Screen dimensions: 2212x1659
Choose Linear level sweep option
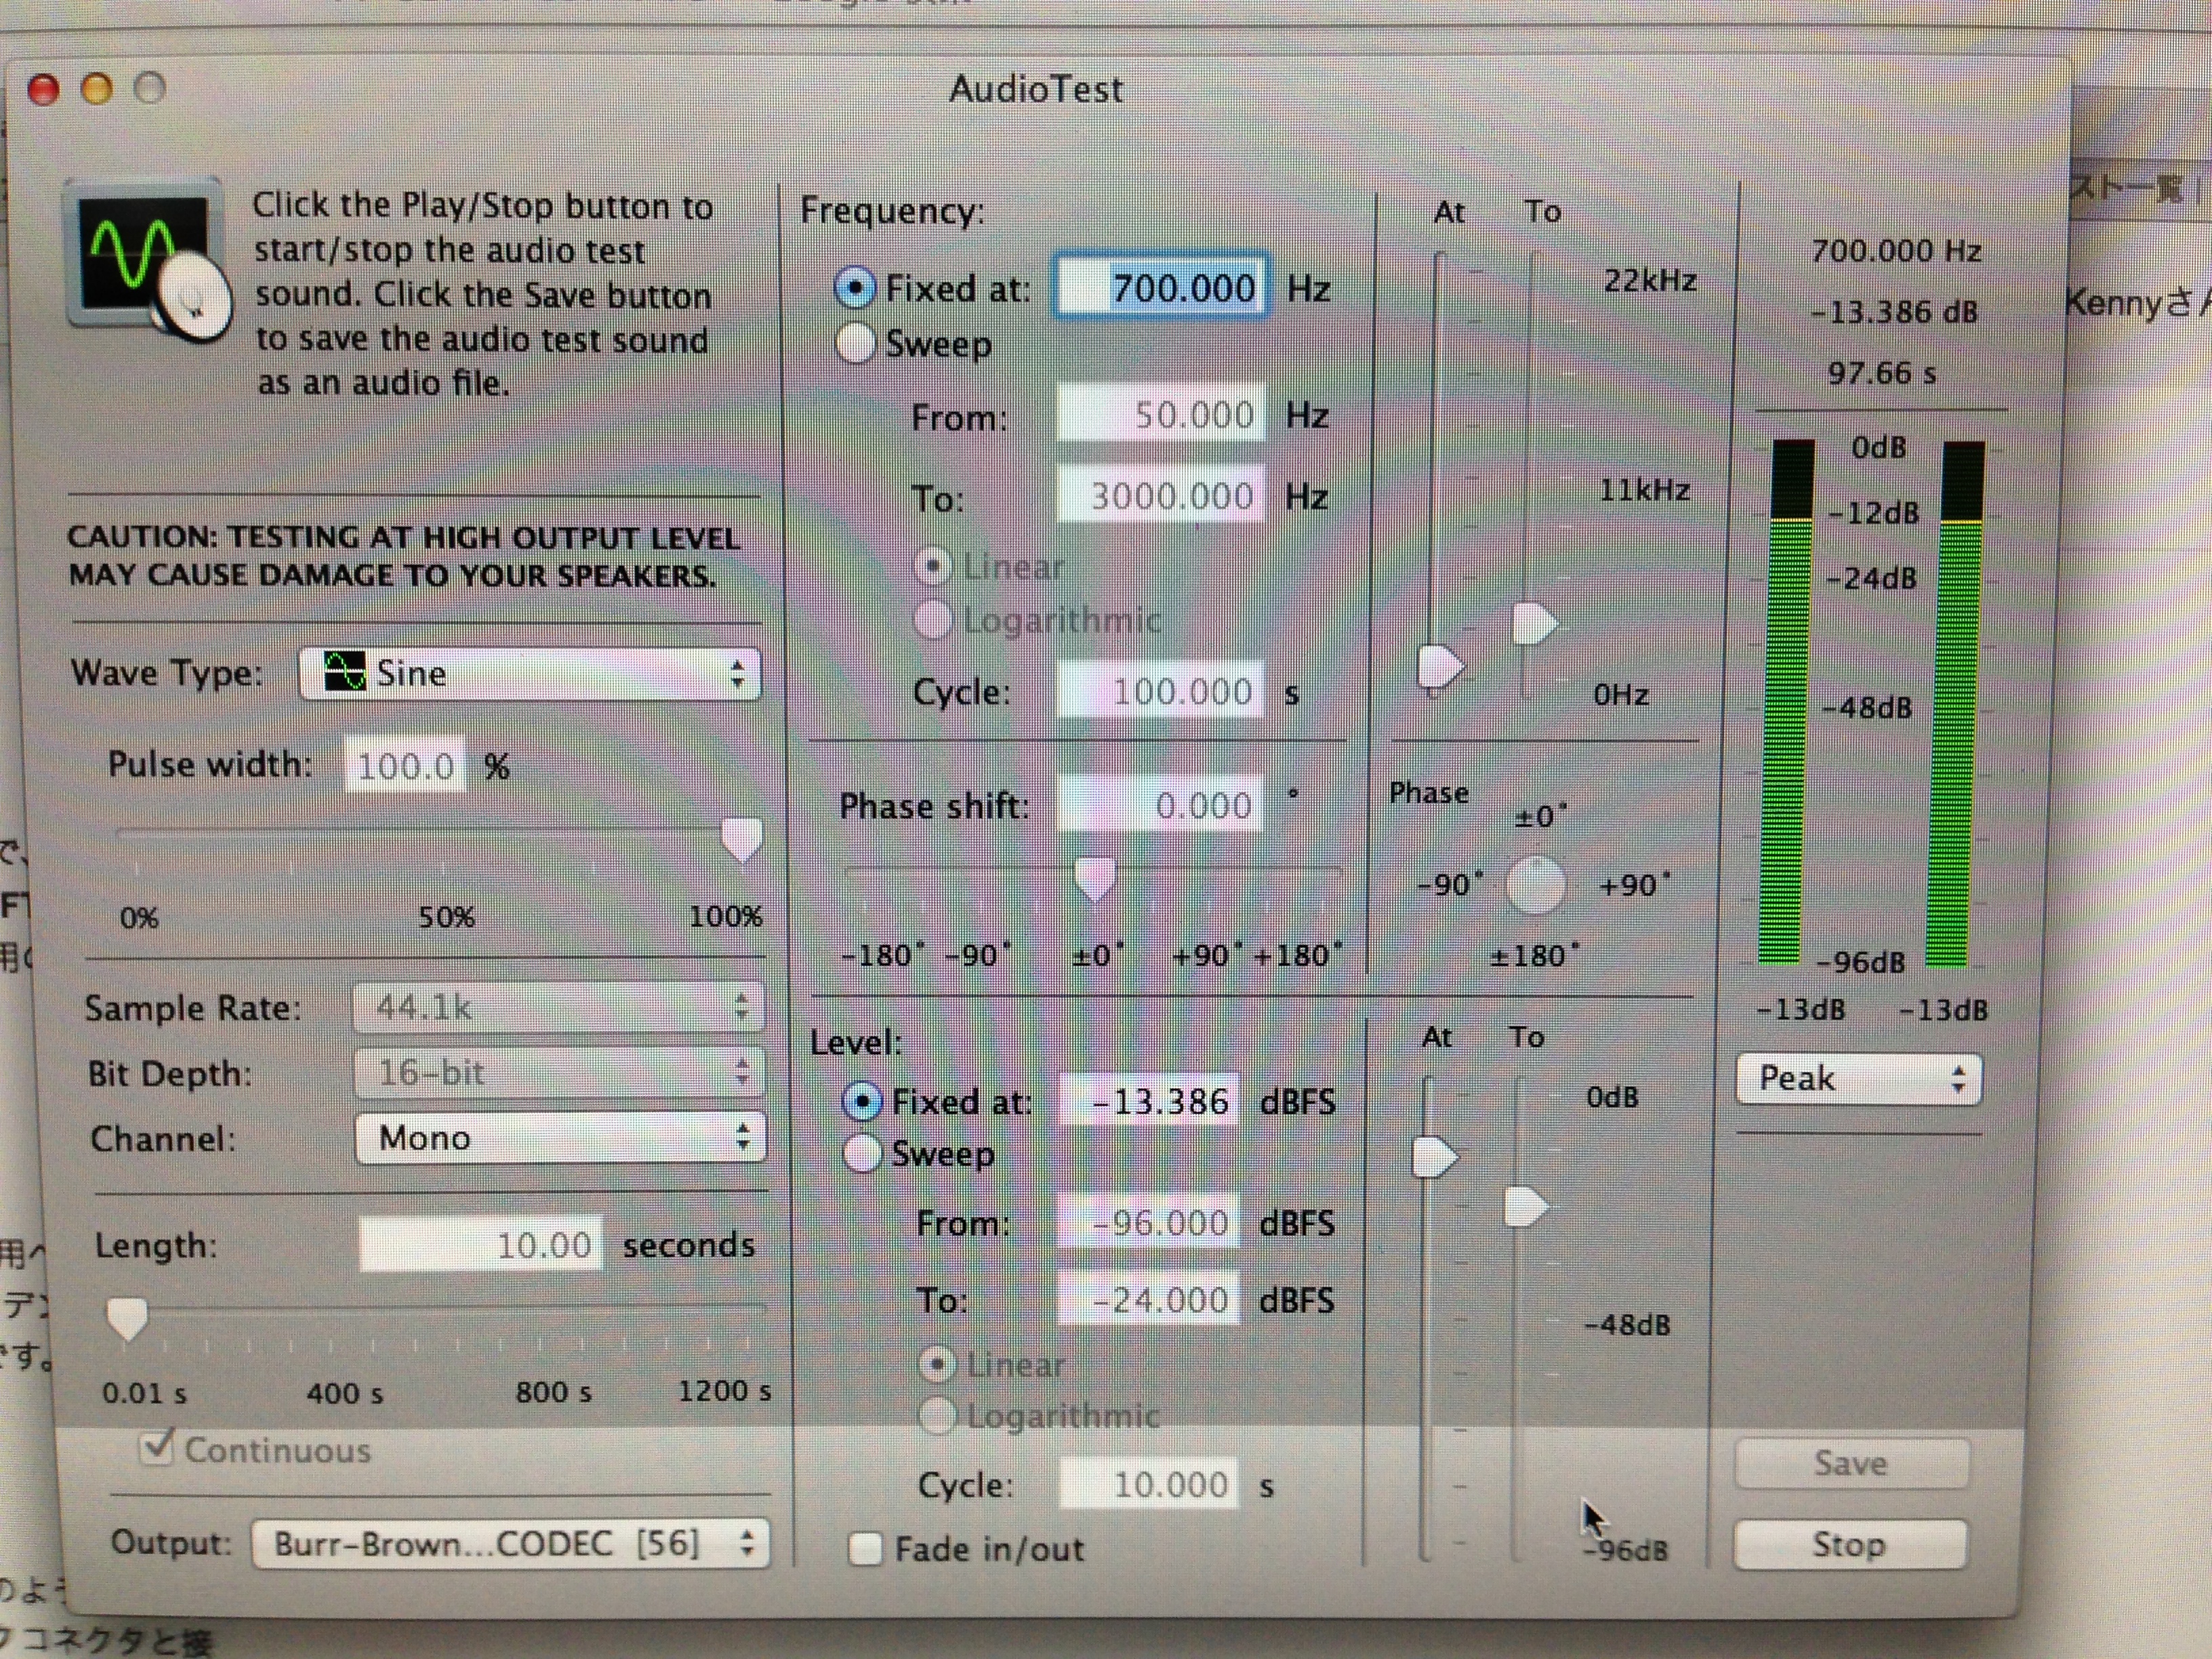tap(937, 1363)
